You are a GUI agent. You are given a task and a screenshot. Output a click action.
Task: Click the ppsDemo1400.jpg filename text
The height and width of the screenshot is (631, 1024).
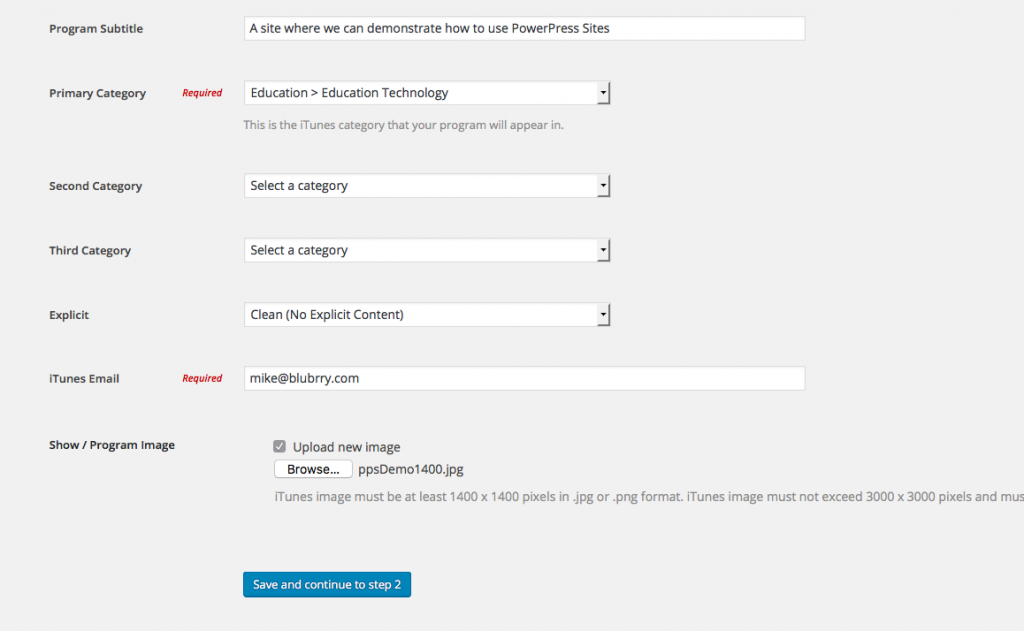tap(411, 469)
